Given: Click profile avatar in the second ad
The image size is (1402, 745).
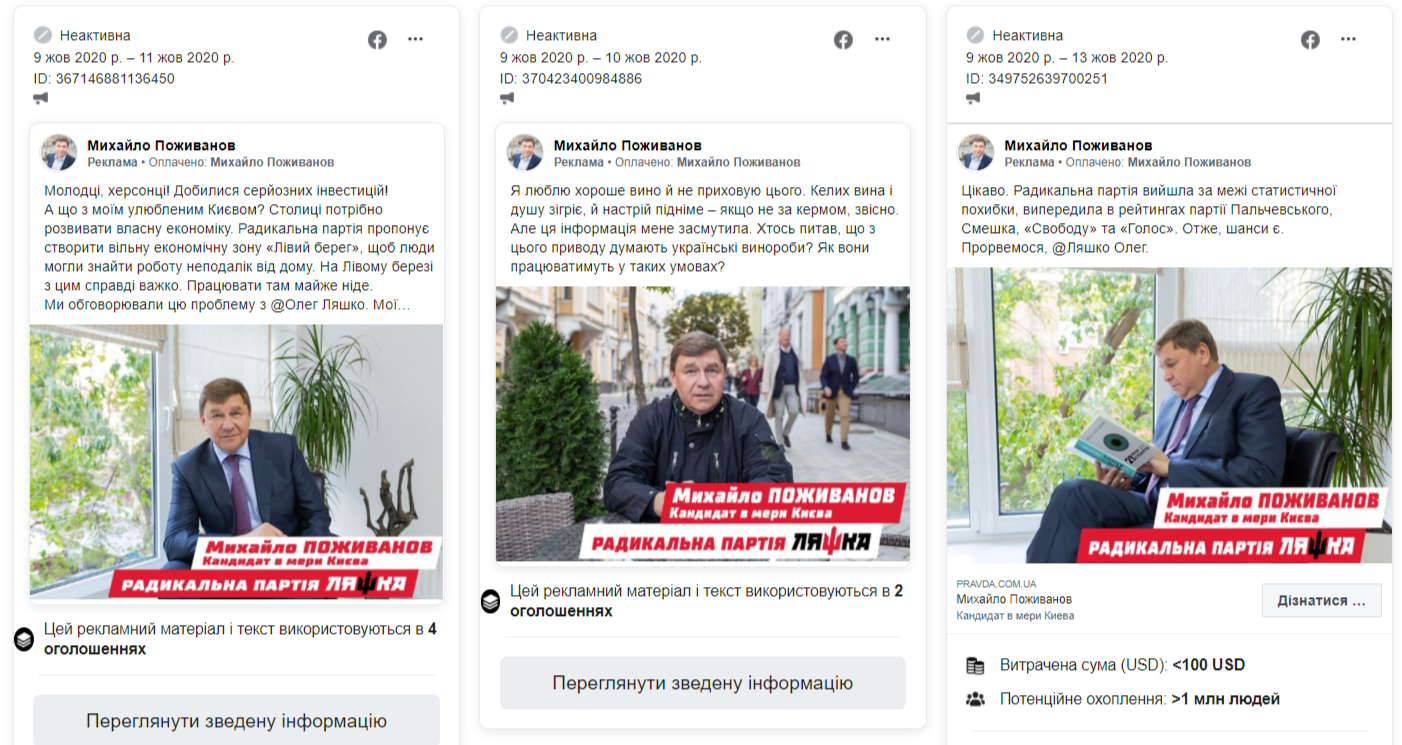Looking at the screenshot, I should (x=525, y=152).
